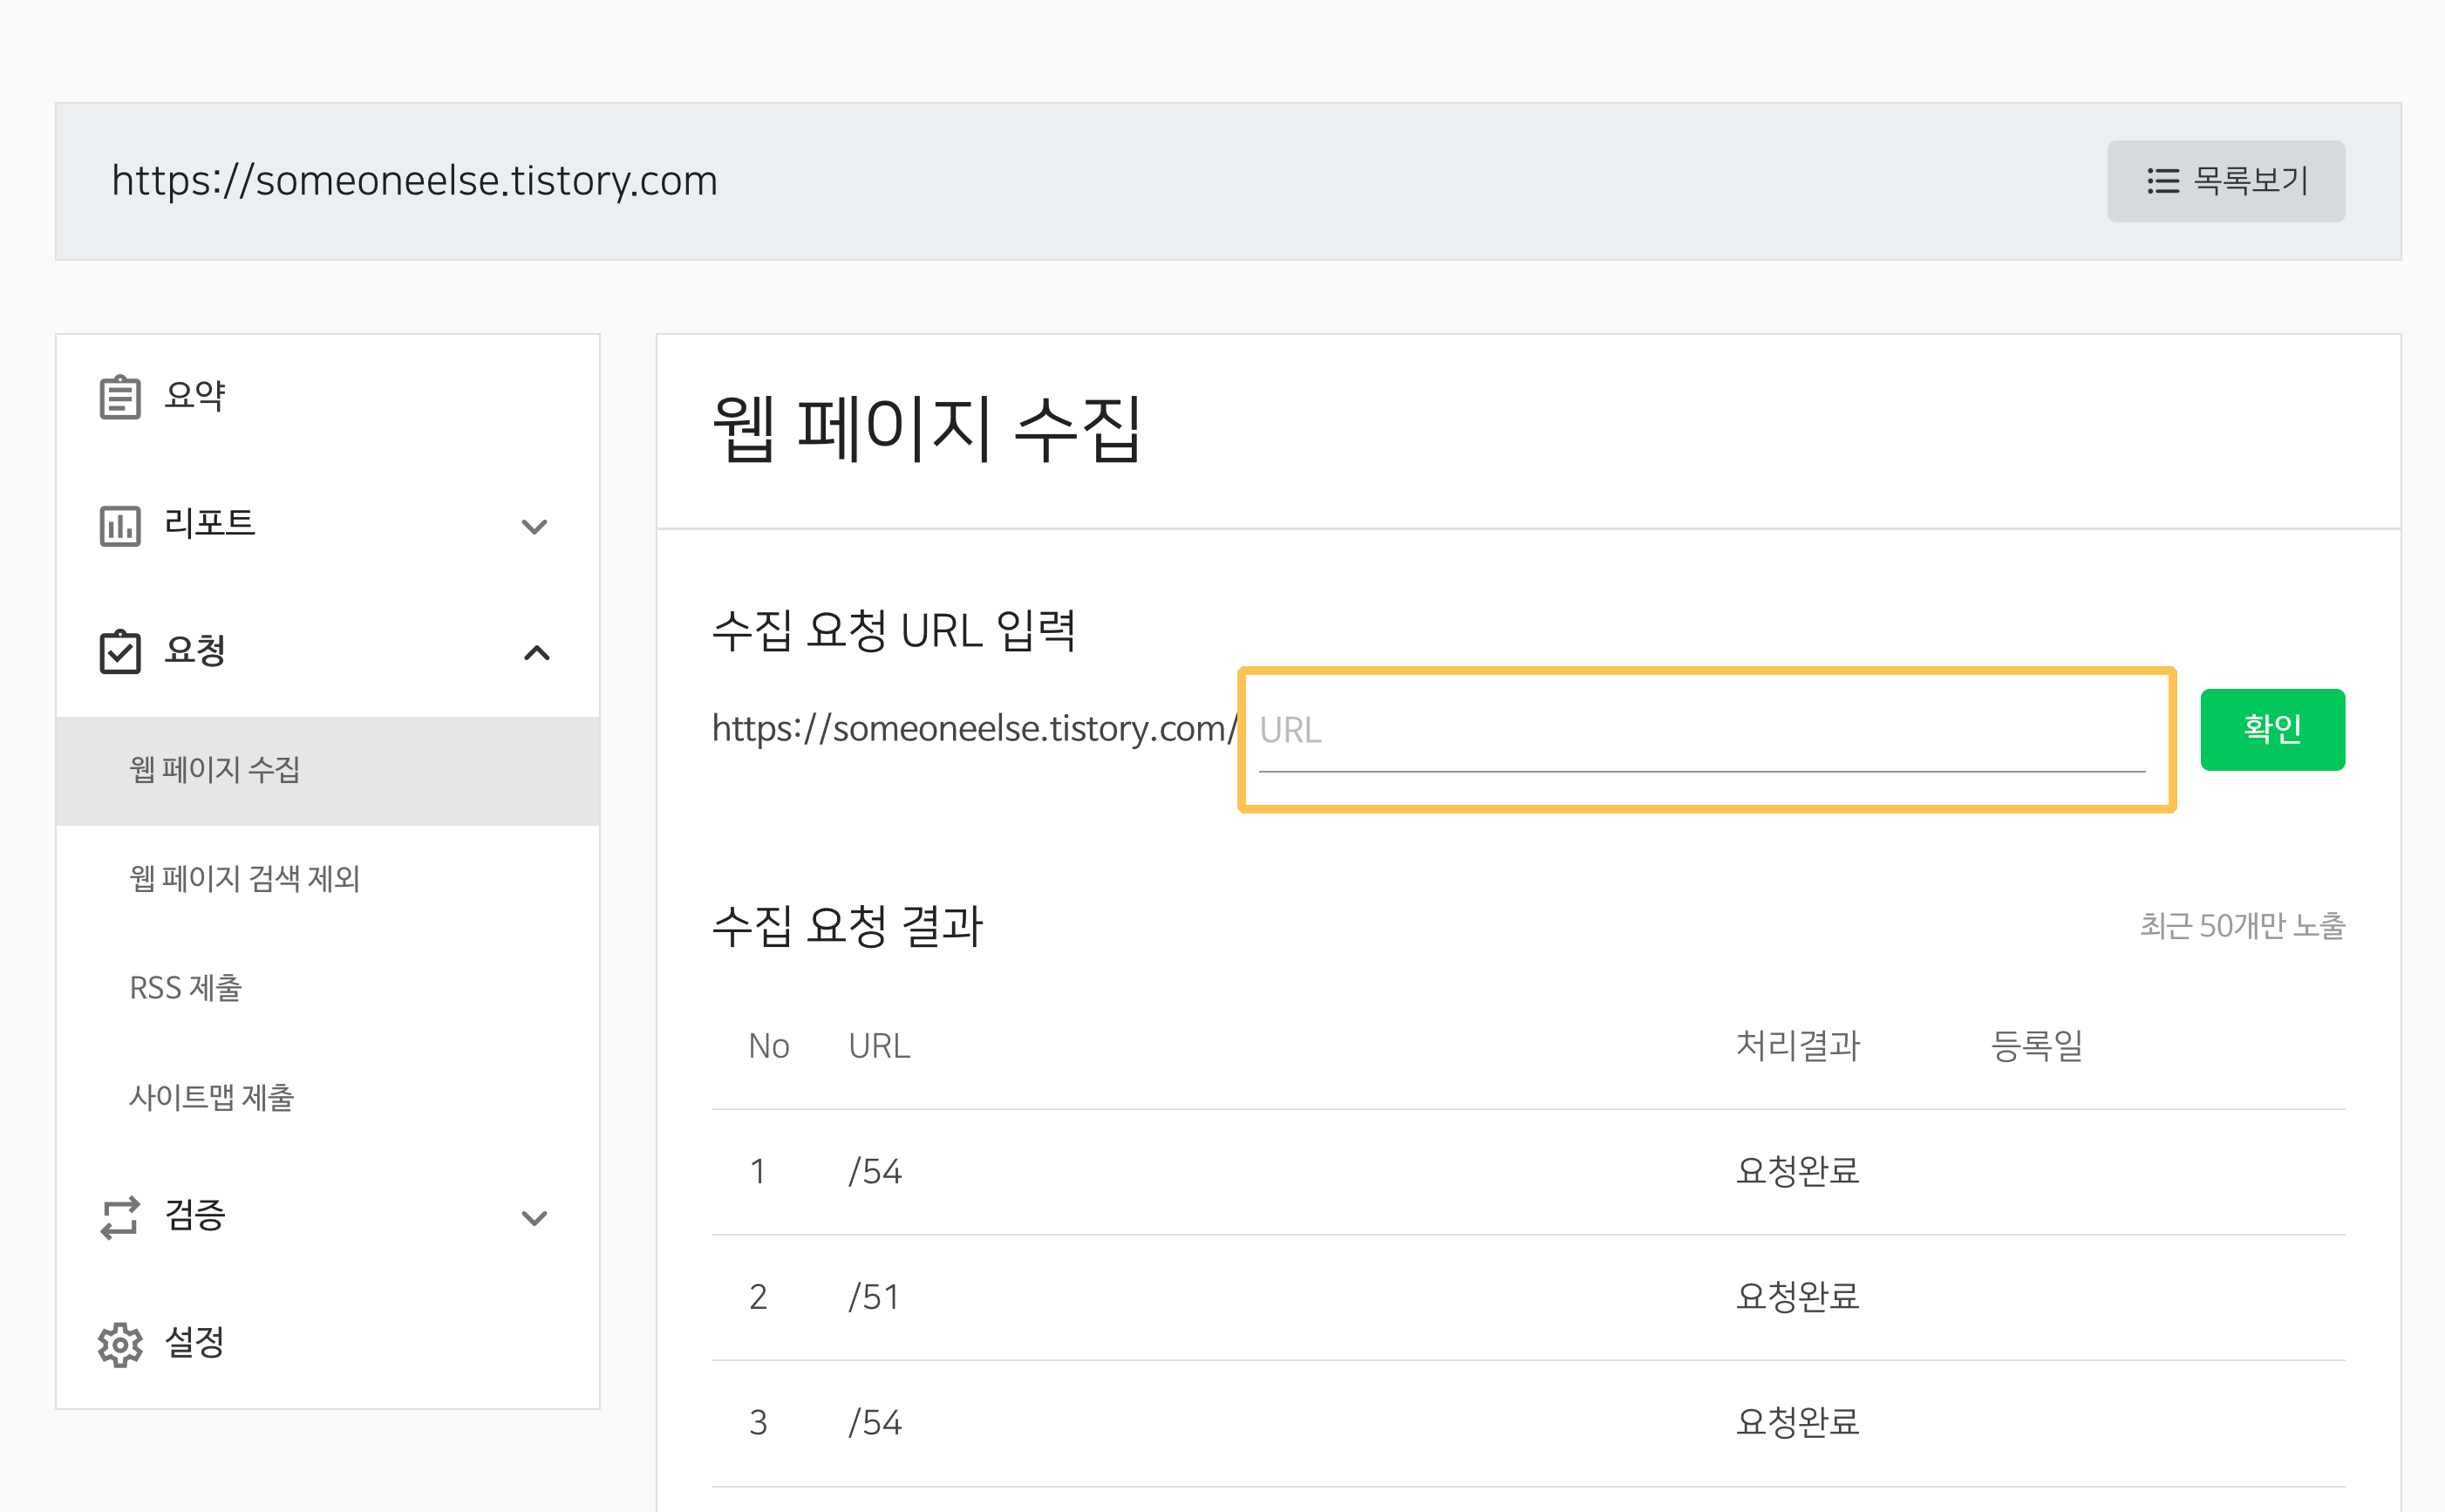The height and width of the screenshot is (1512, 2445).
Task: Click the list icon in 목록보기 button
Action: 2162,181
